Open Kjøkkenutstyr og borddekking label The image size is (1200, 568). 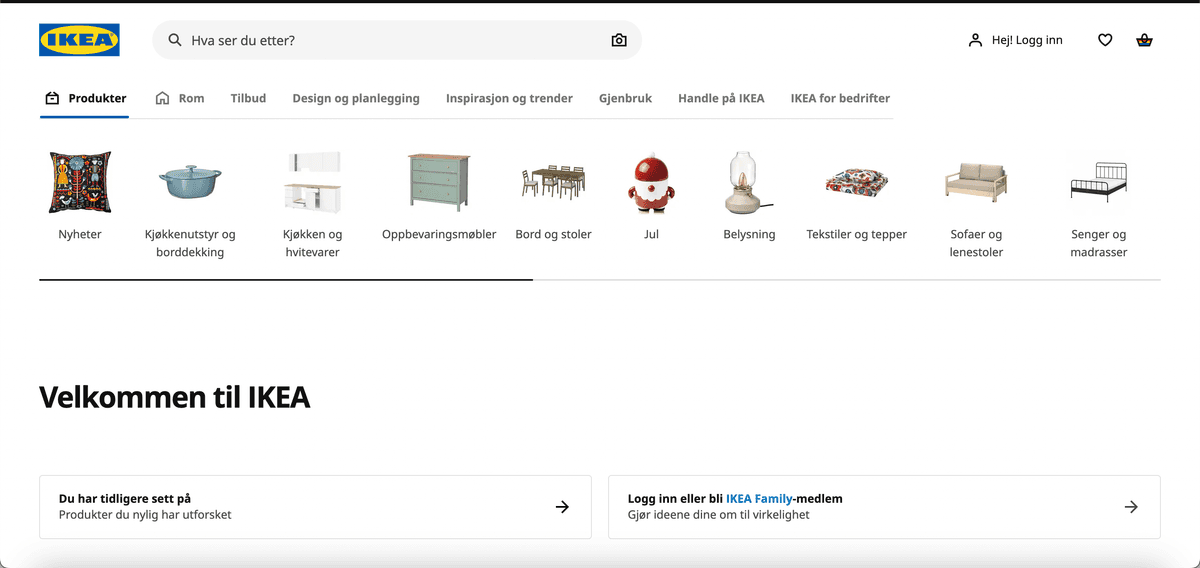tap(190, 243)
